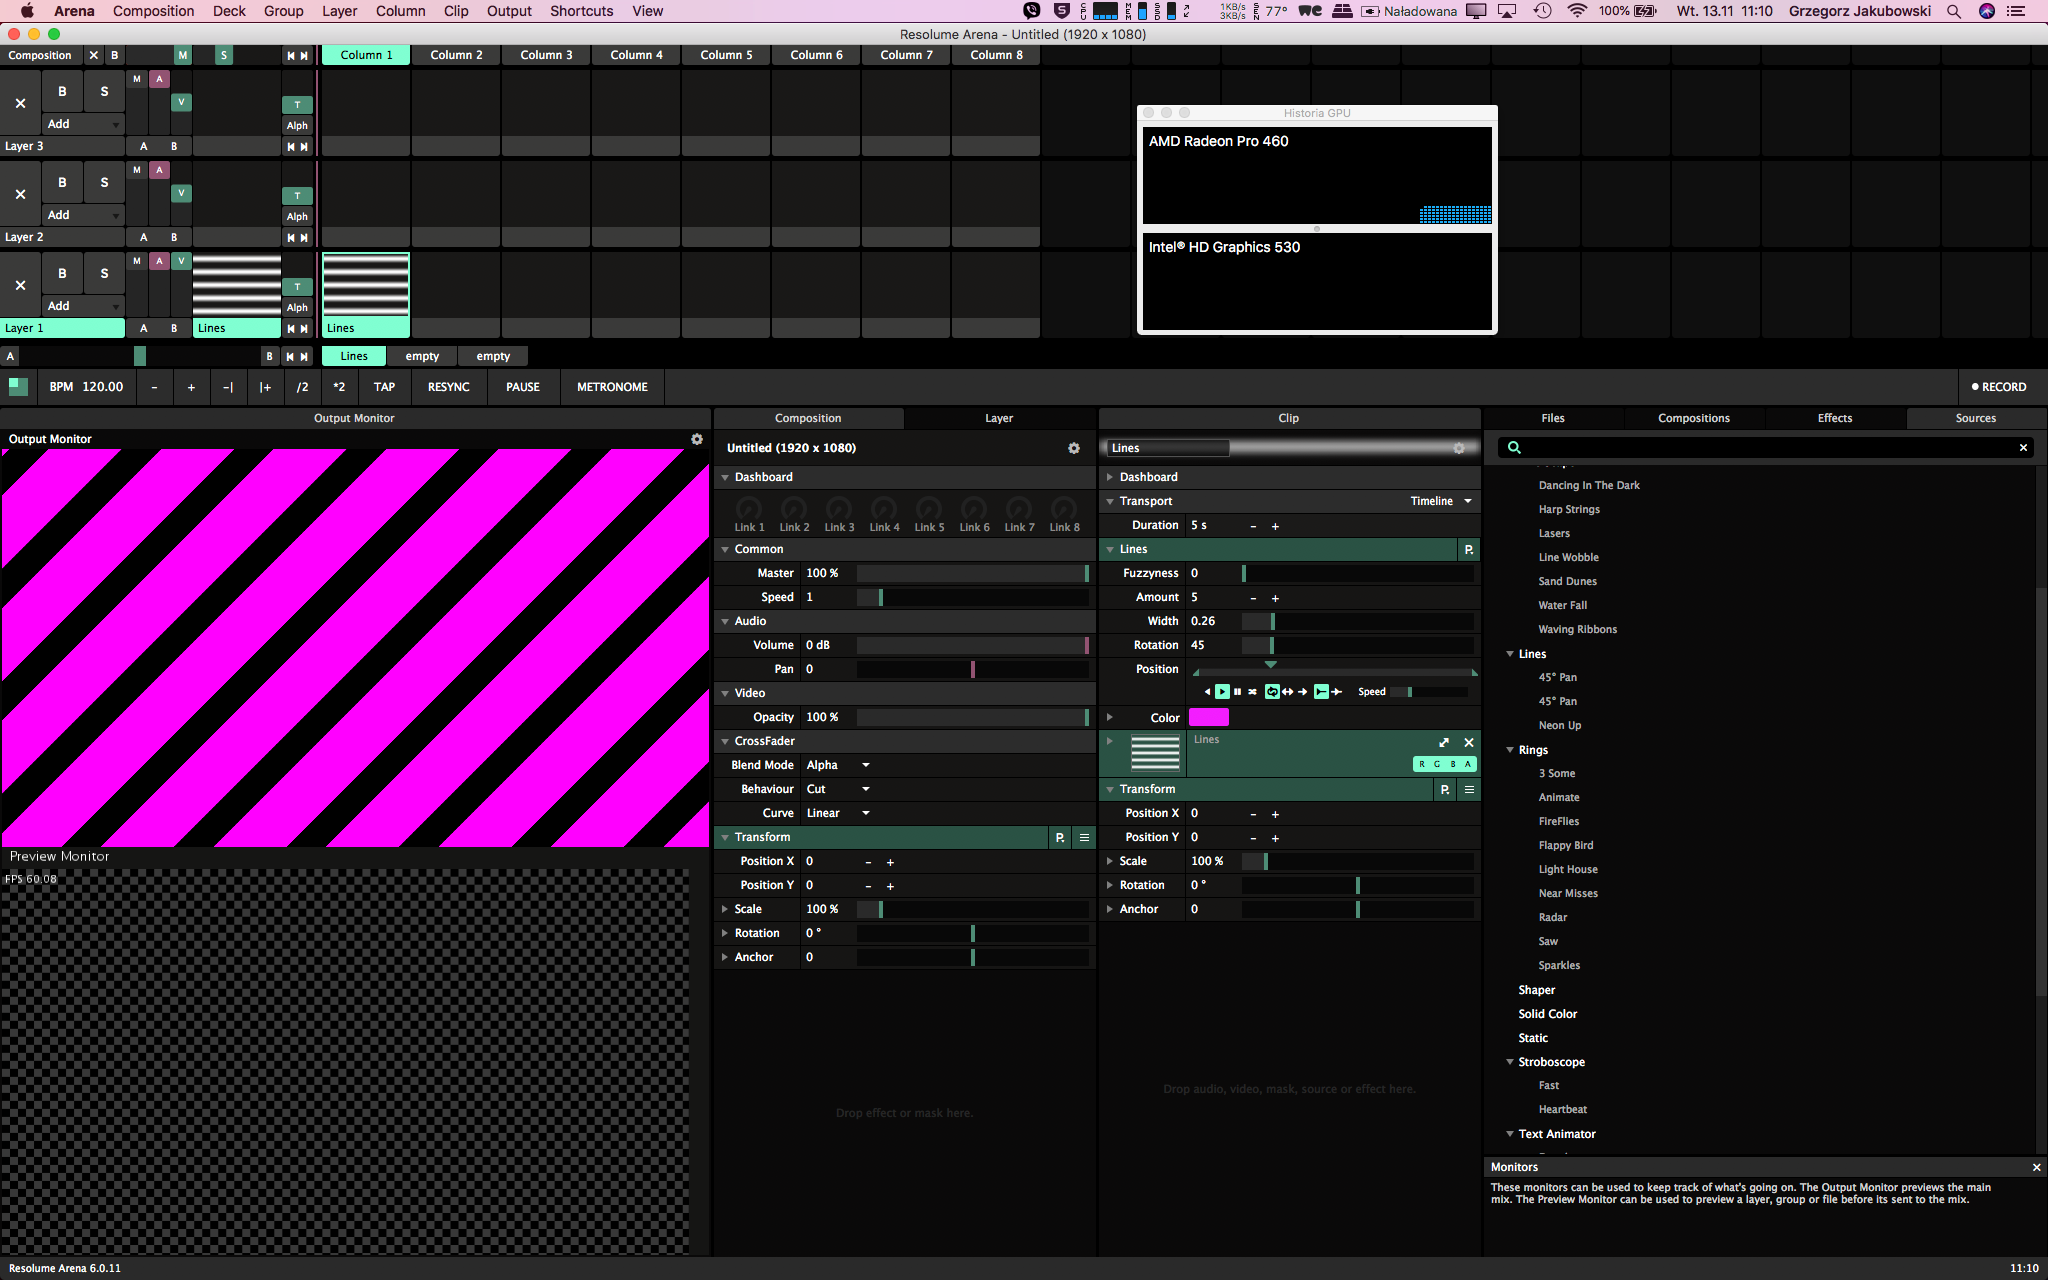Select the Column 4 header

pyautogui.click(x=636, y=55)
